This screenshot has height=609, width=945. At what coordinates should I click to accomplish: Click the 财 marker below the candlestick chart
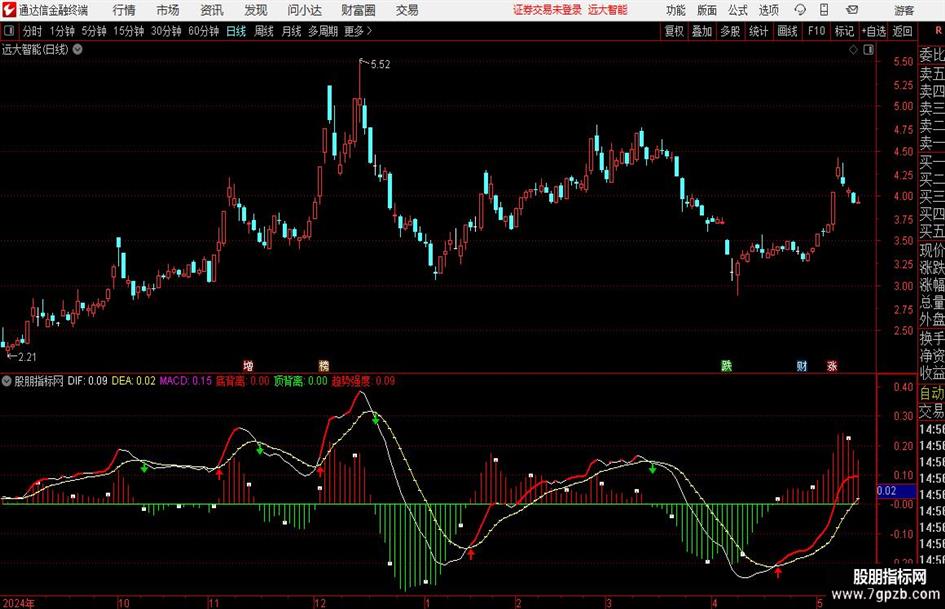(802, 365)
